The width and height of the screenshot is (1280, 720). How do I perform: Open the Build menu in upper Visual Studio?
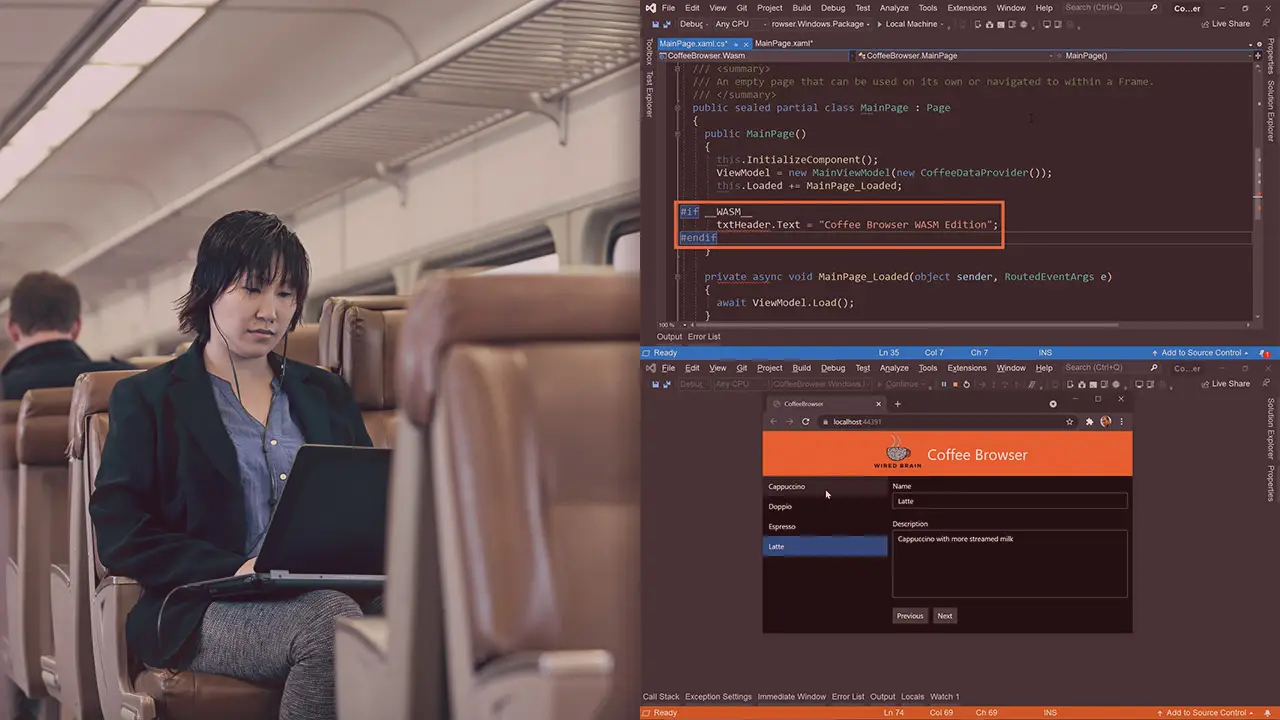[802, 8]
